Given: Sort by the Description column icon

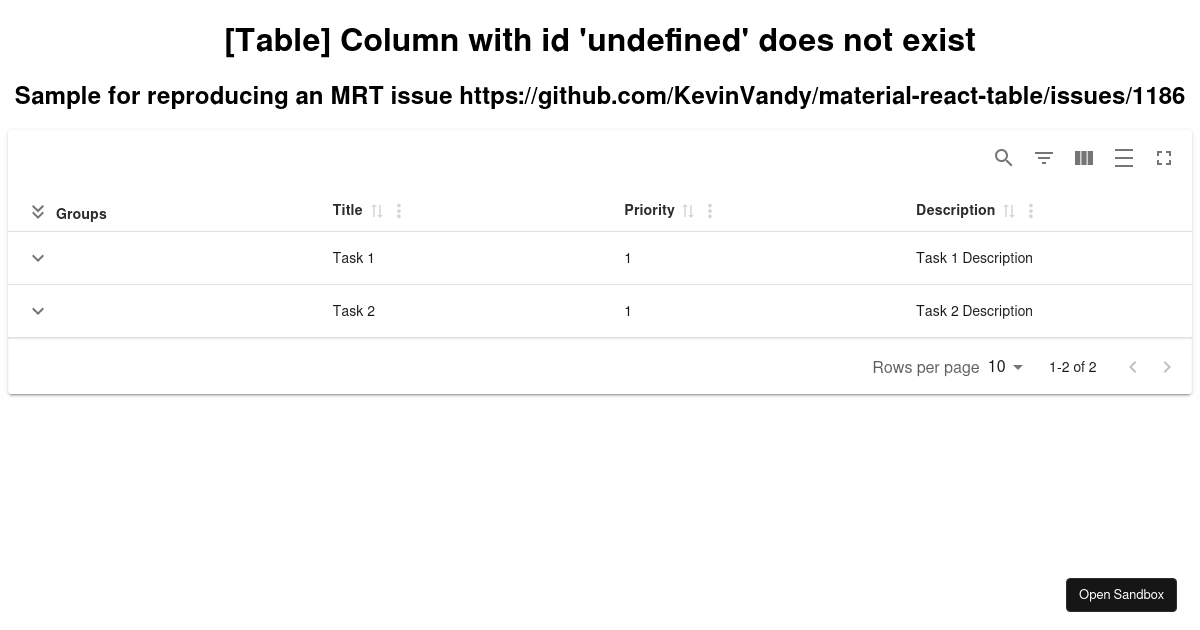Looking at the screenshot, I should pos(1009,211).
